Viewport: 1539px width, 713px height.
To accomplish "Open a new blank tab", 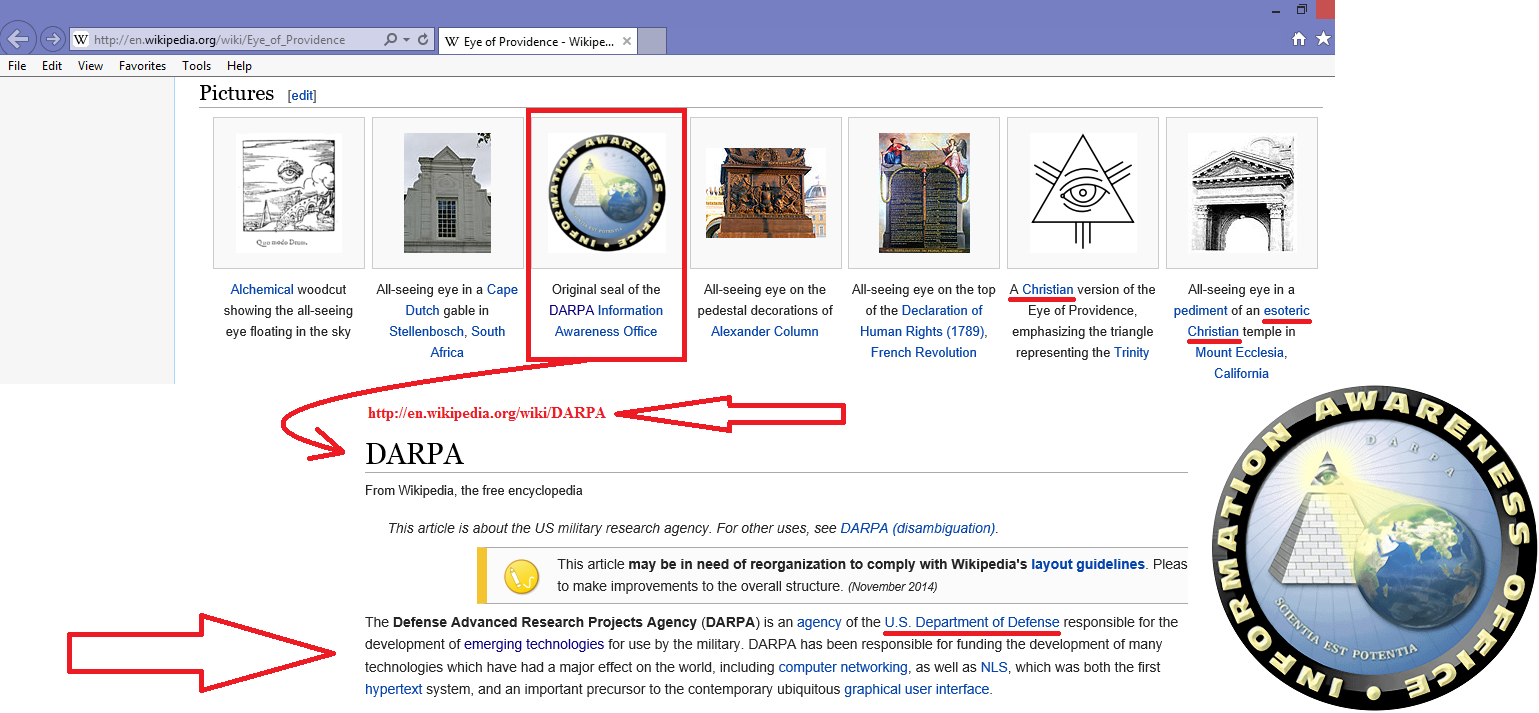I will pos(652,41).
